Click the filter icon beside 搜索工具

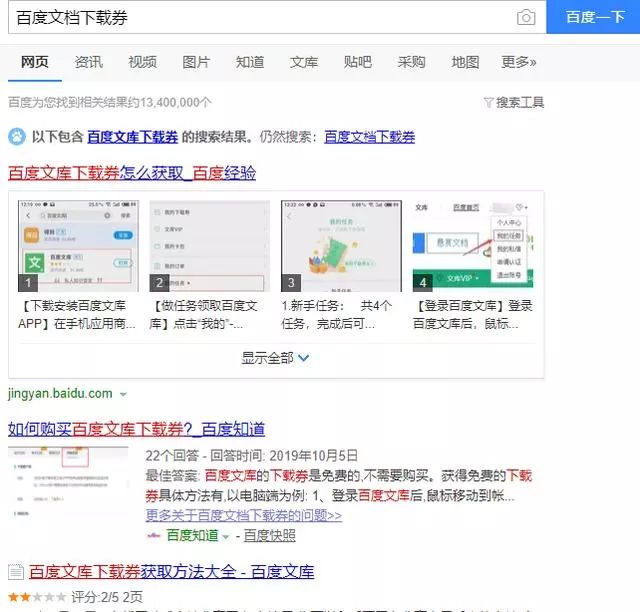(488, 102)
